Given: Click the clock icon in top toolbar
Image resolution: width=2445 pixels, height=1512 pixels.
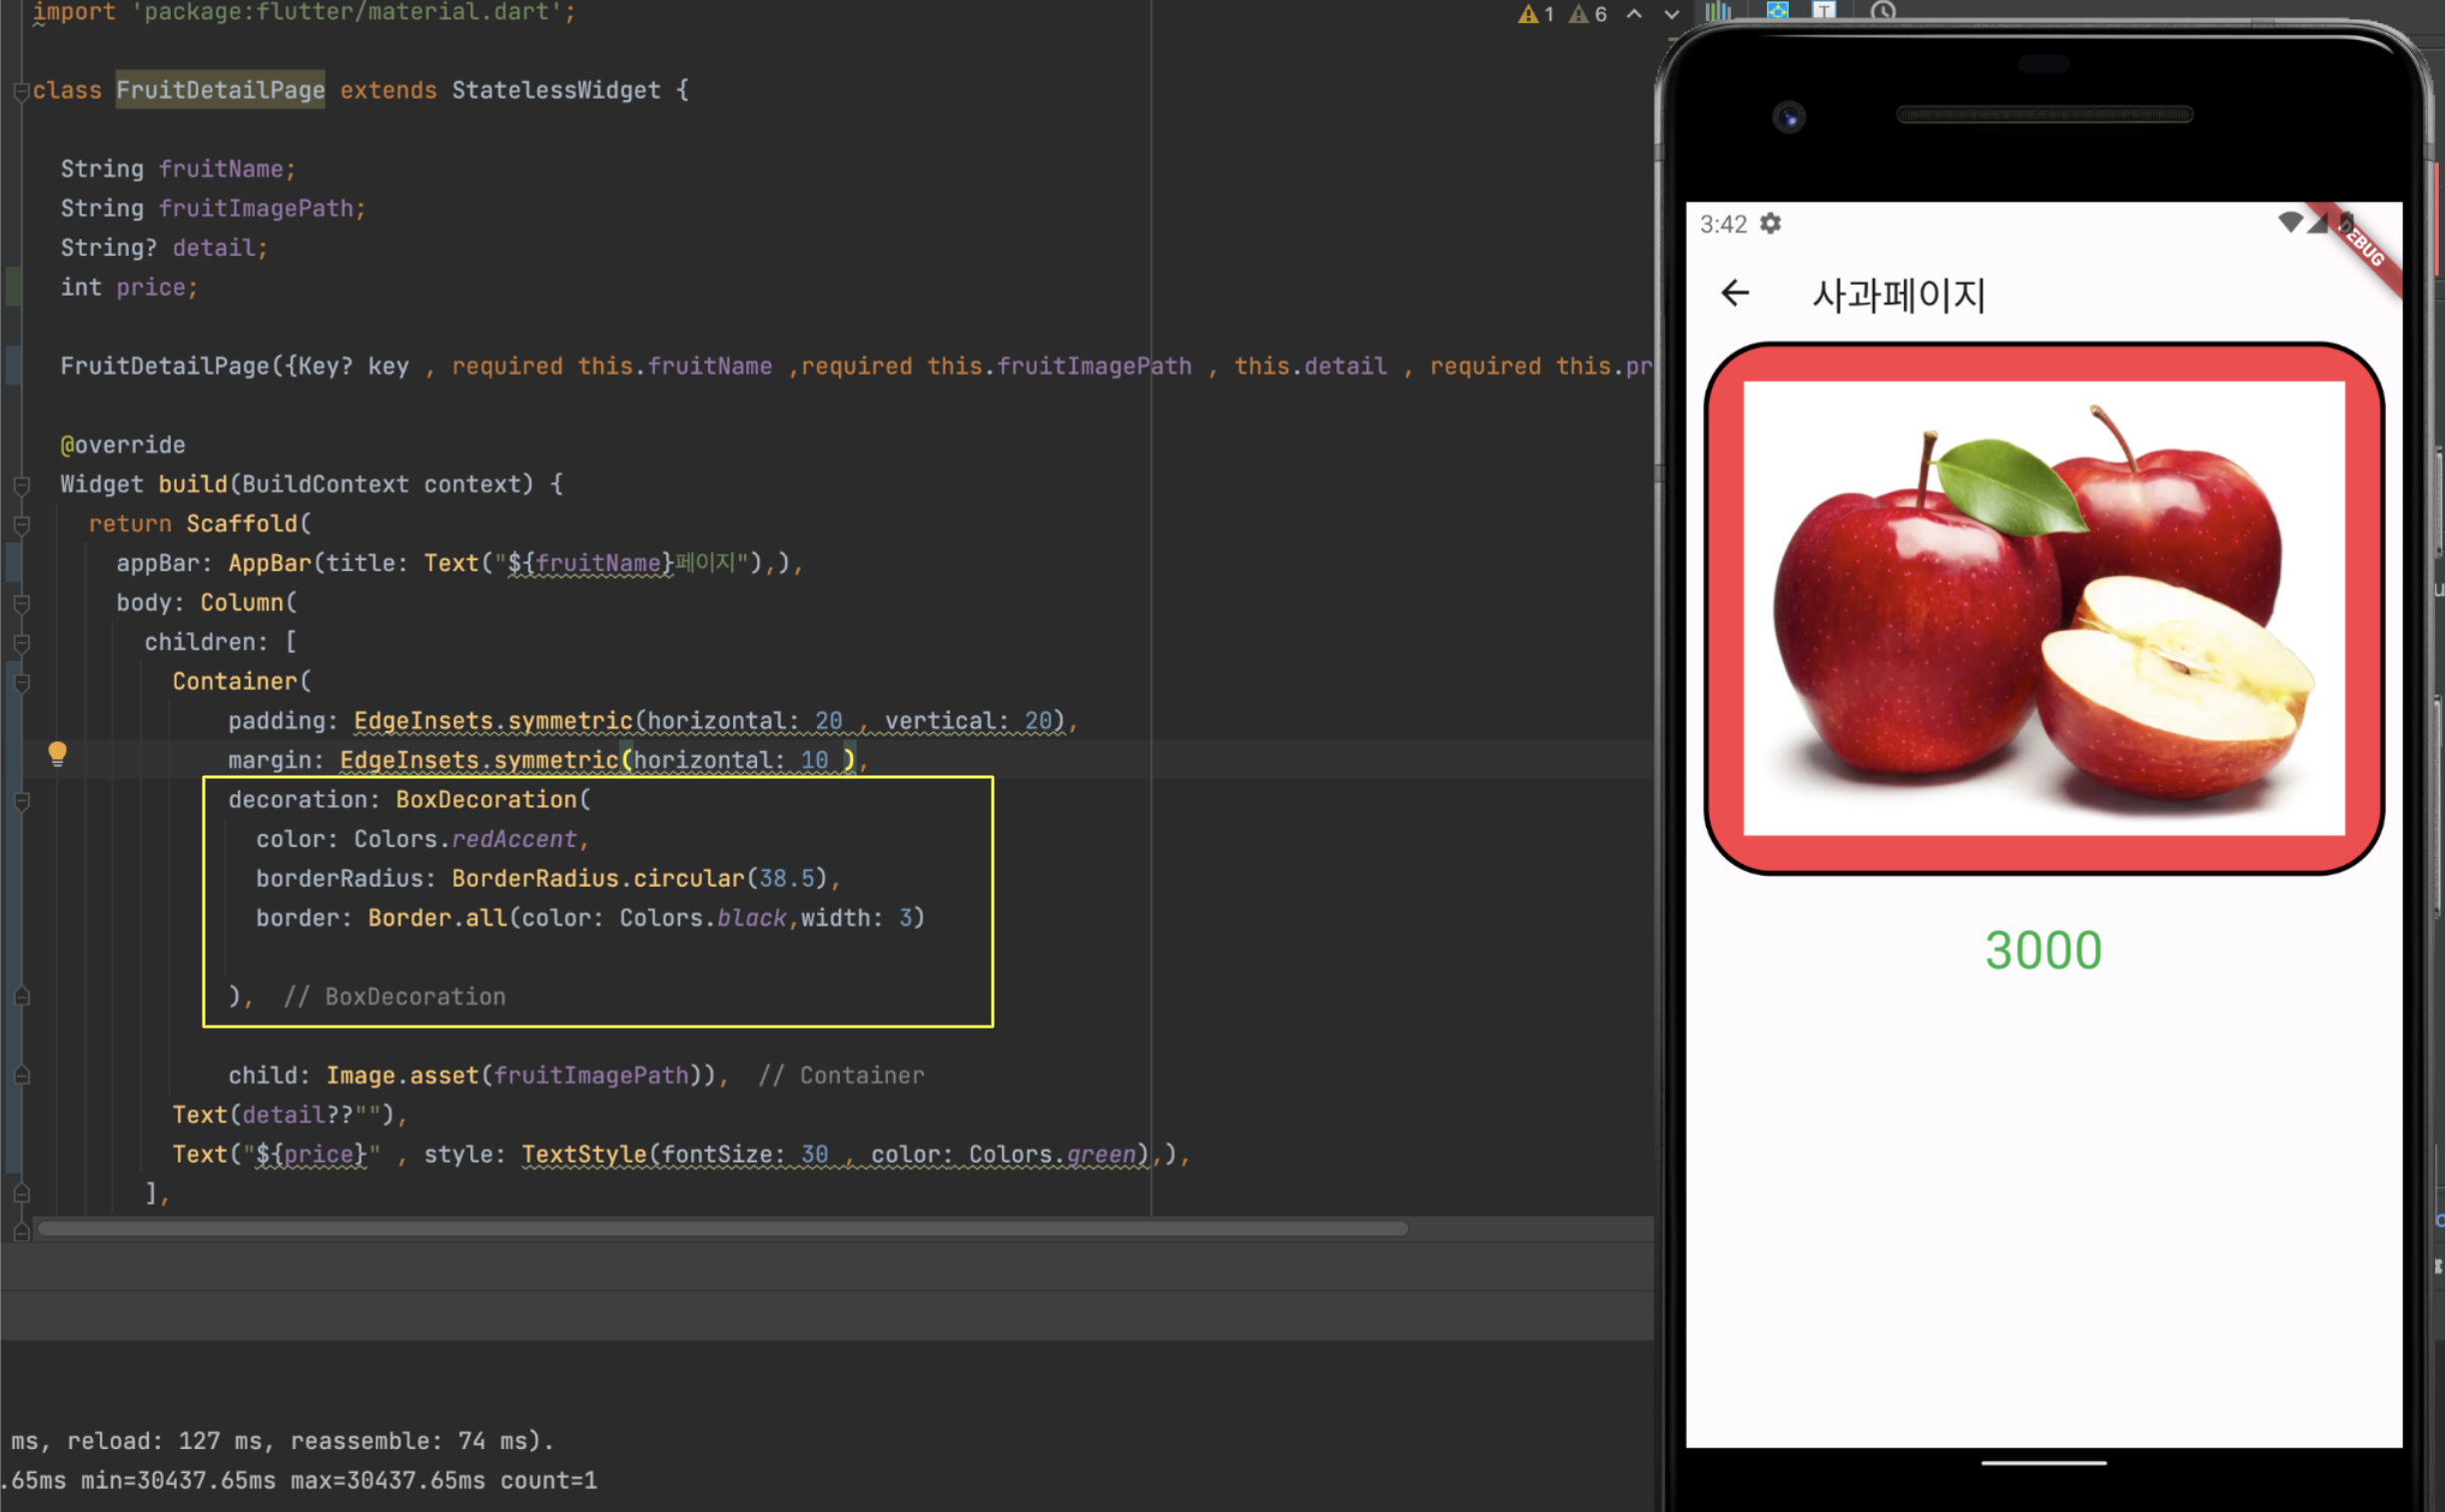Looking at the screenshot, I should 1883,11.
